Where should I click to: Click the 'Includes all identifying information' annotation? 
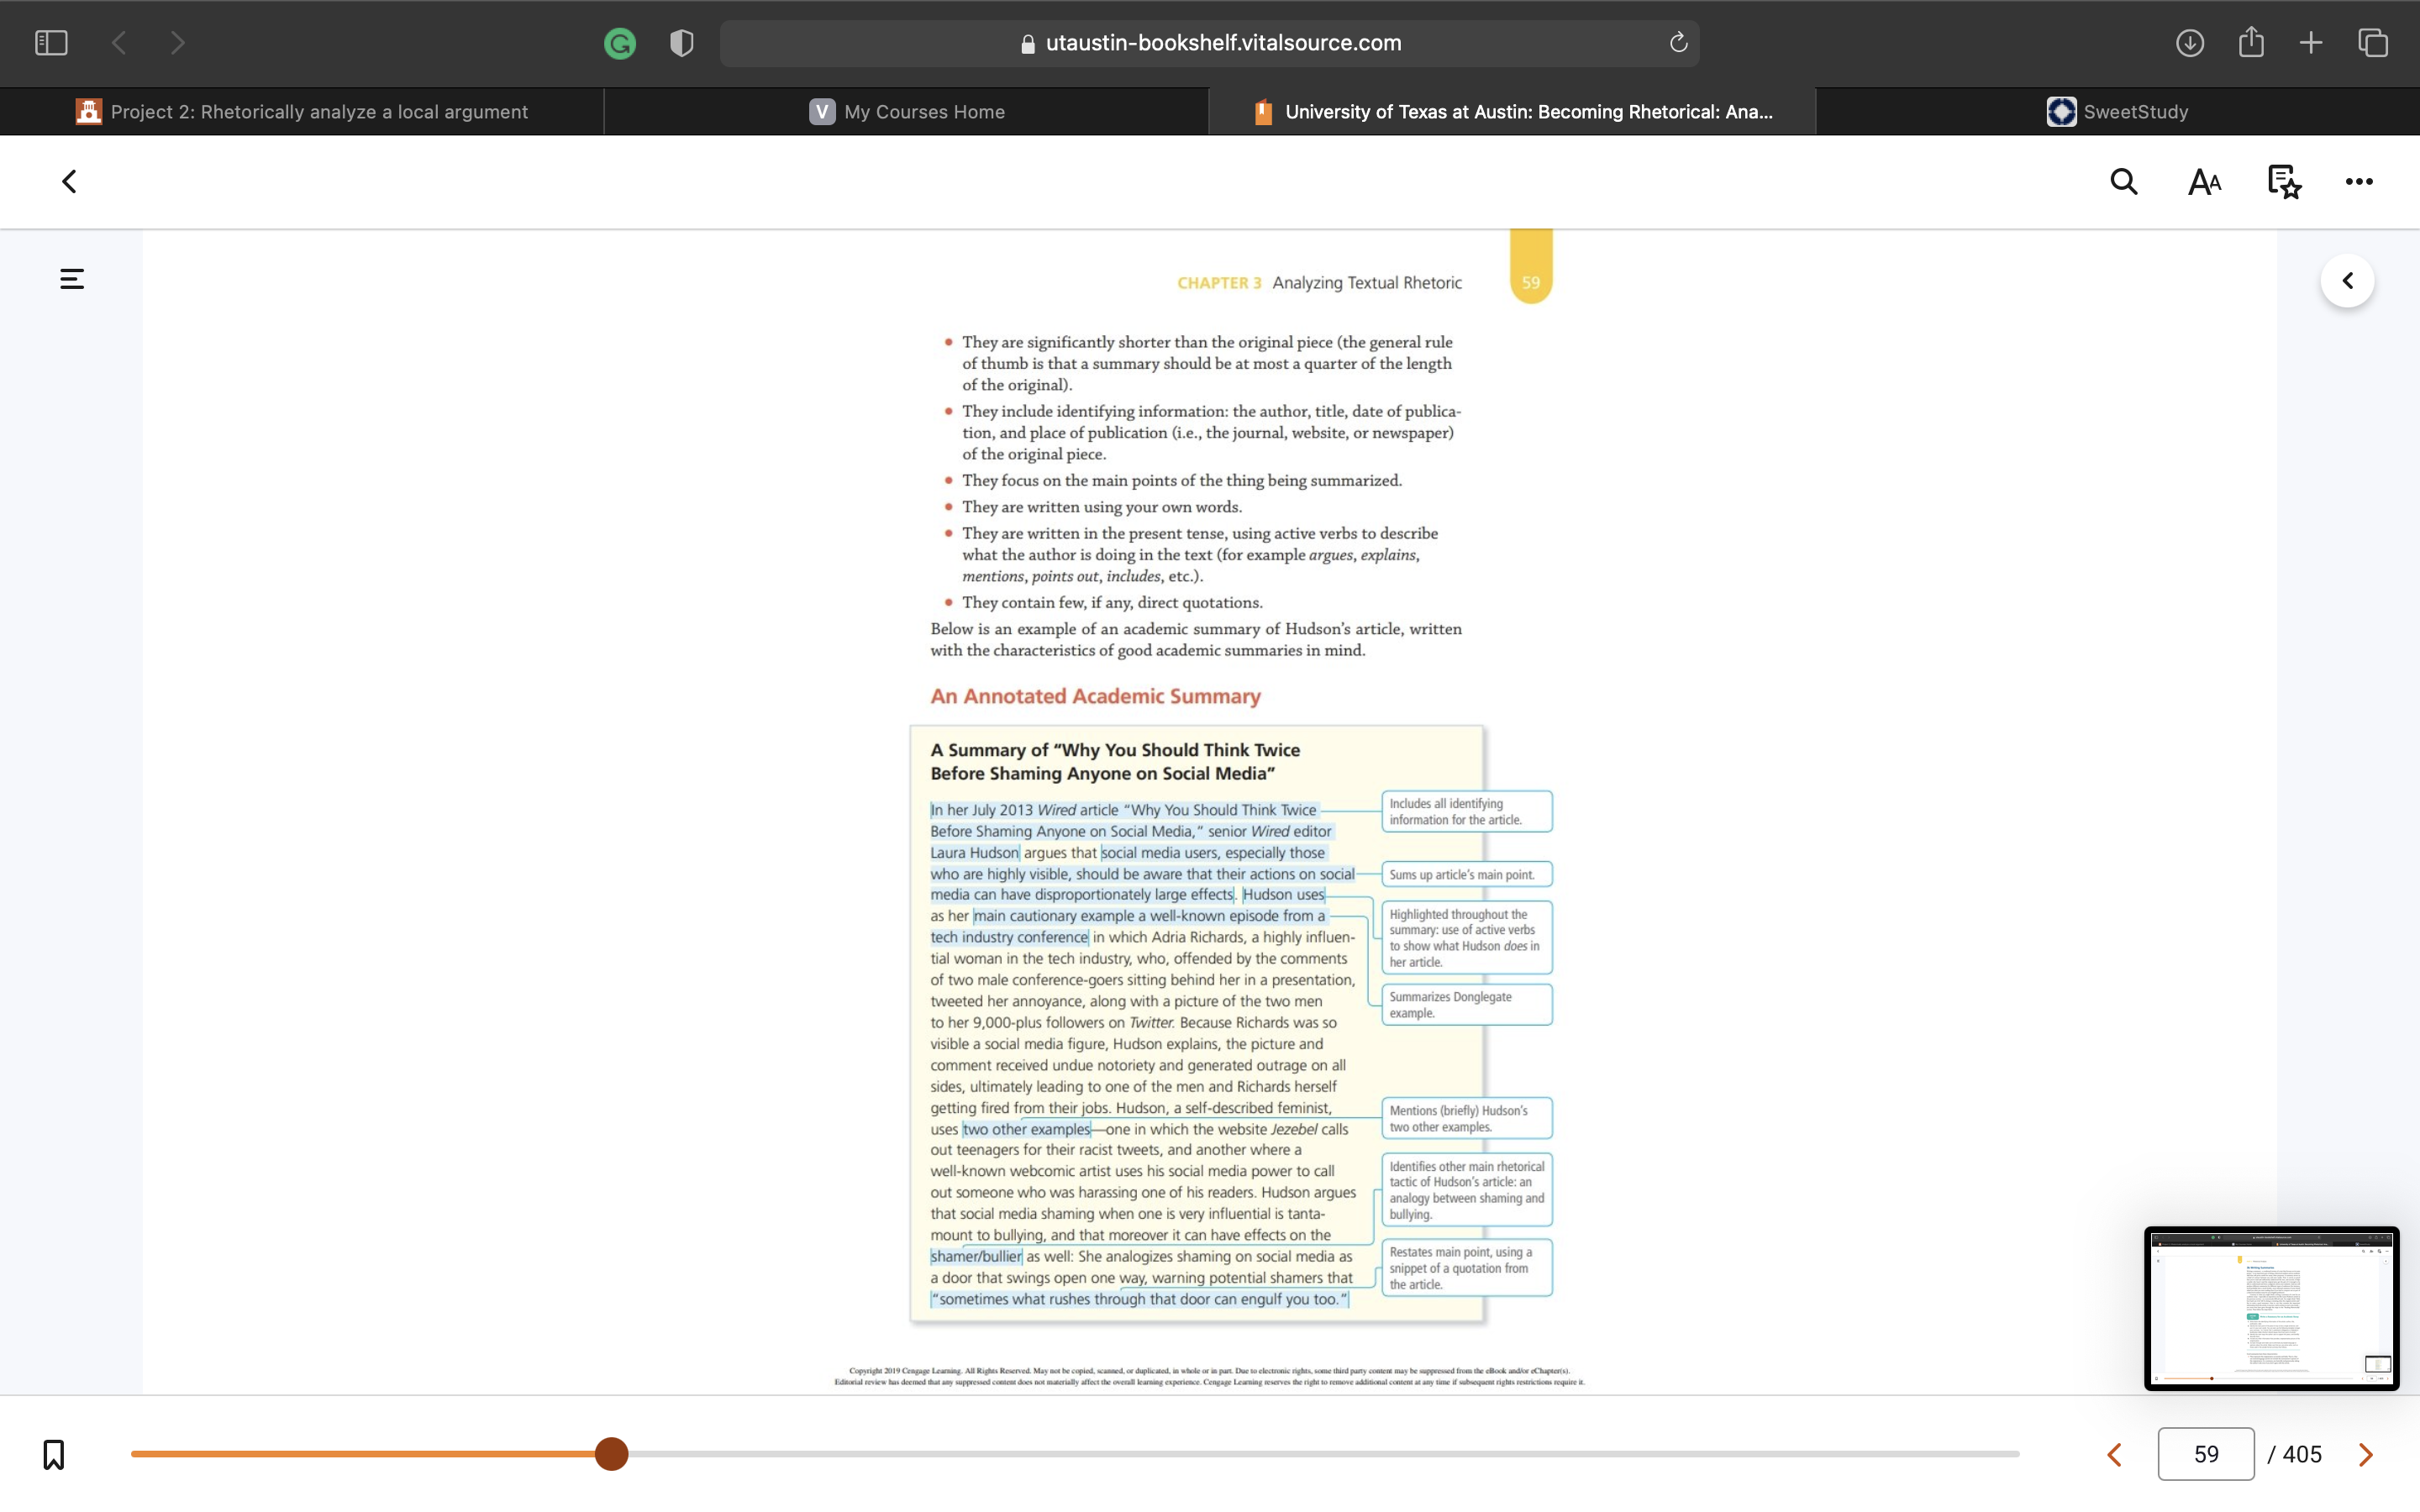(1466, 811)
